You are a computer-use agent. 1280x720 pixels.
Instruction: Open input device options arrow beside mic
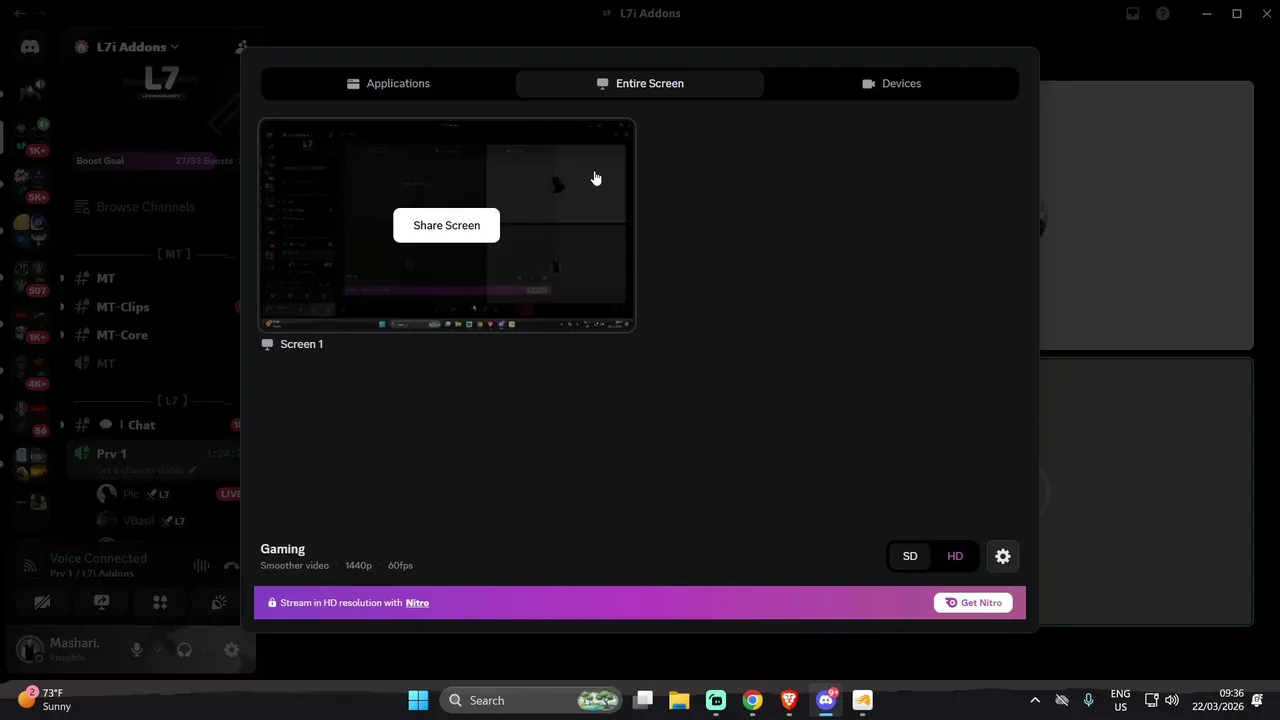157,650
